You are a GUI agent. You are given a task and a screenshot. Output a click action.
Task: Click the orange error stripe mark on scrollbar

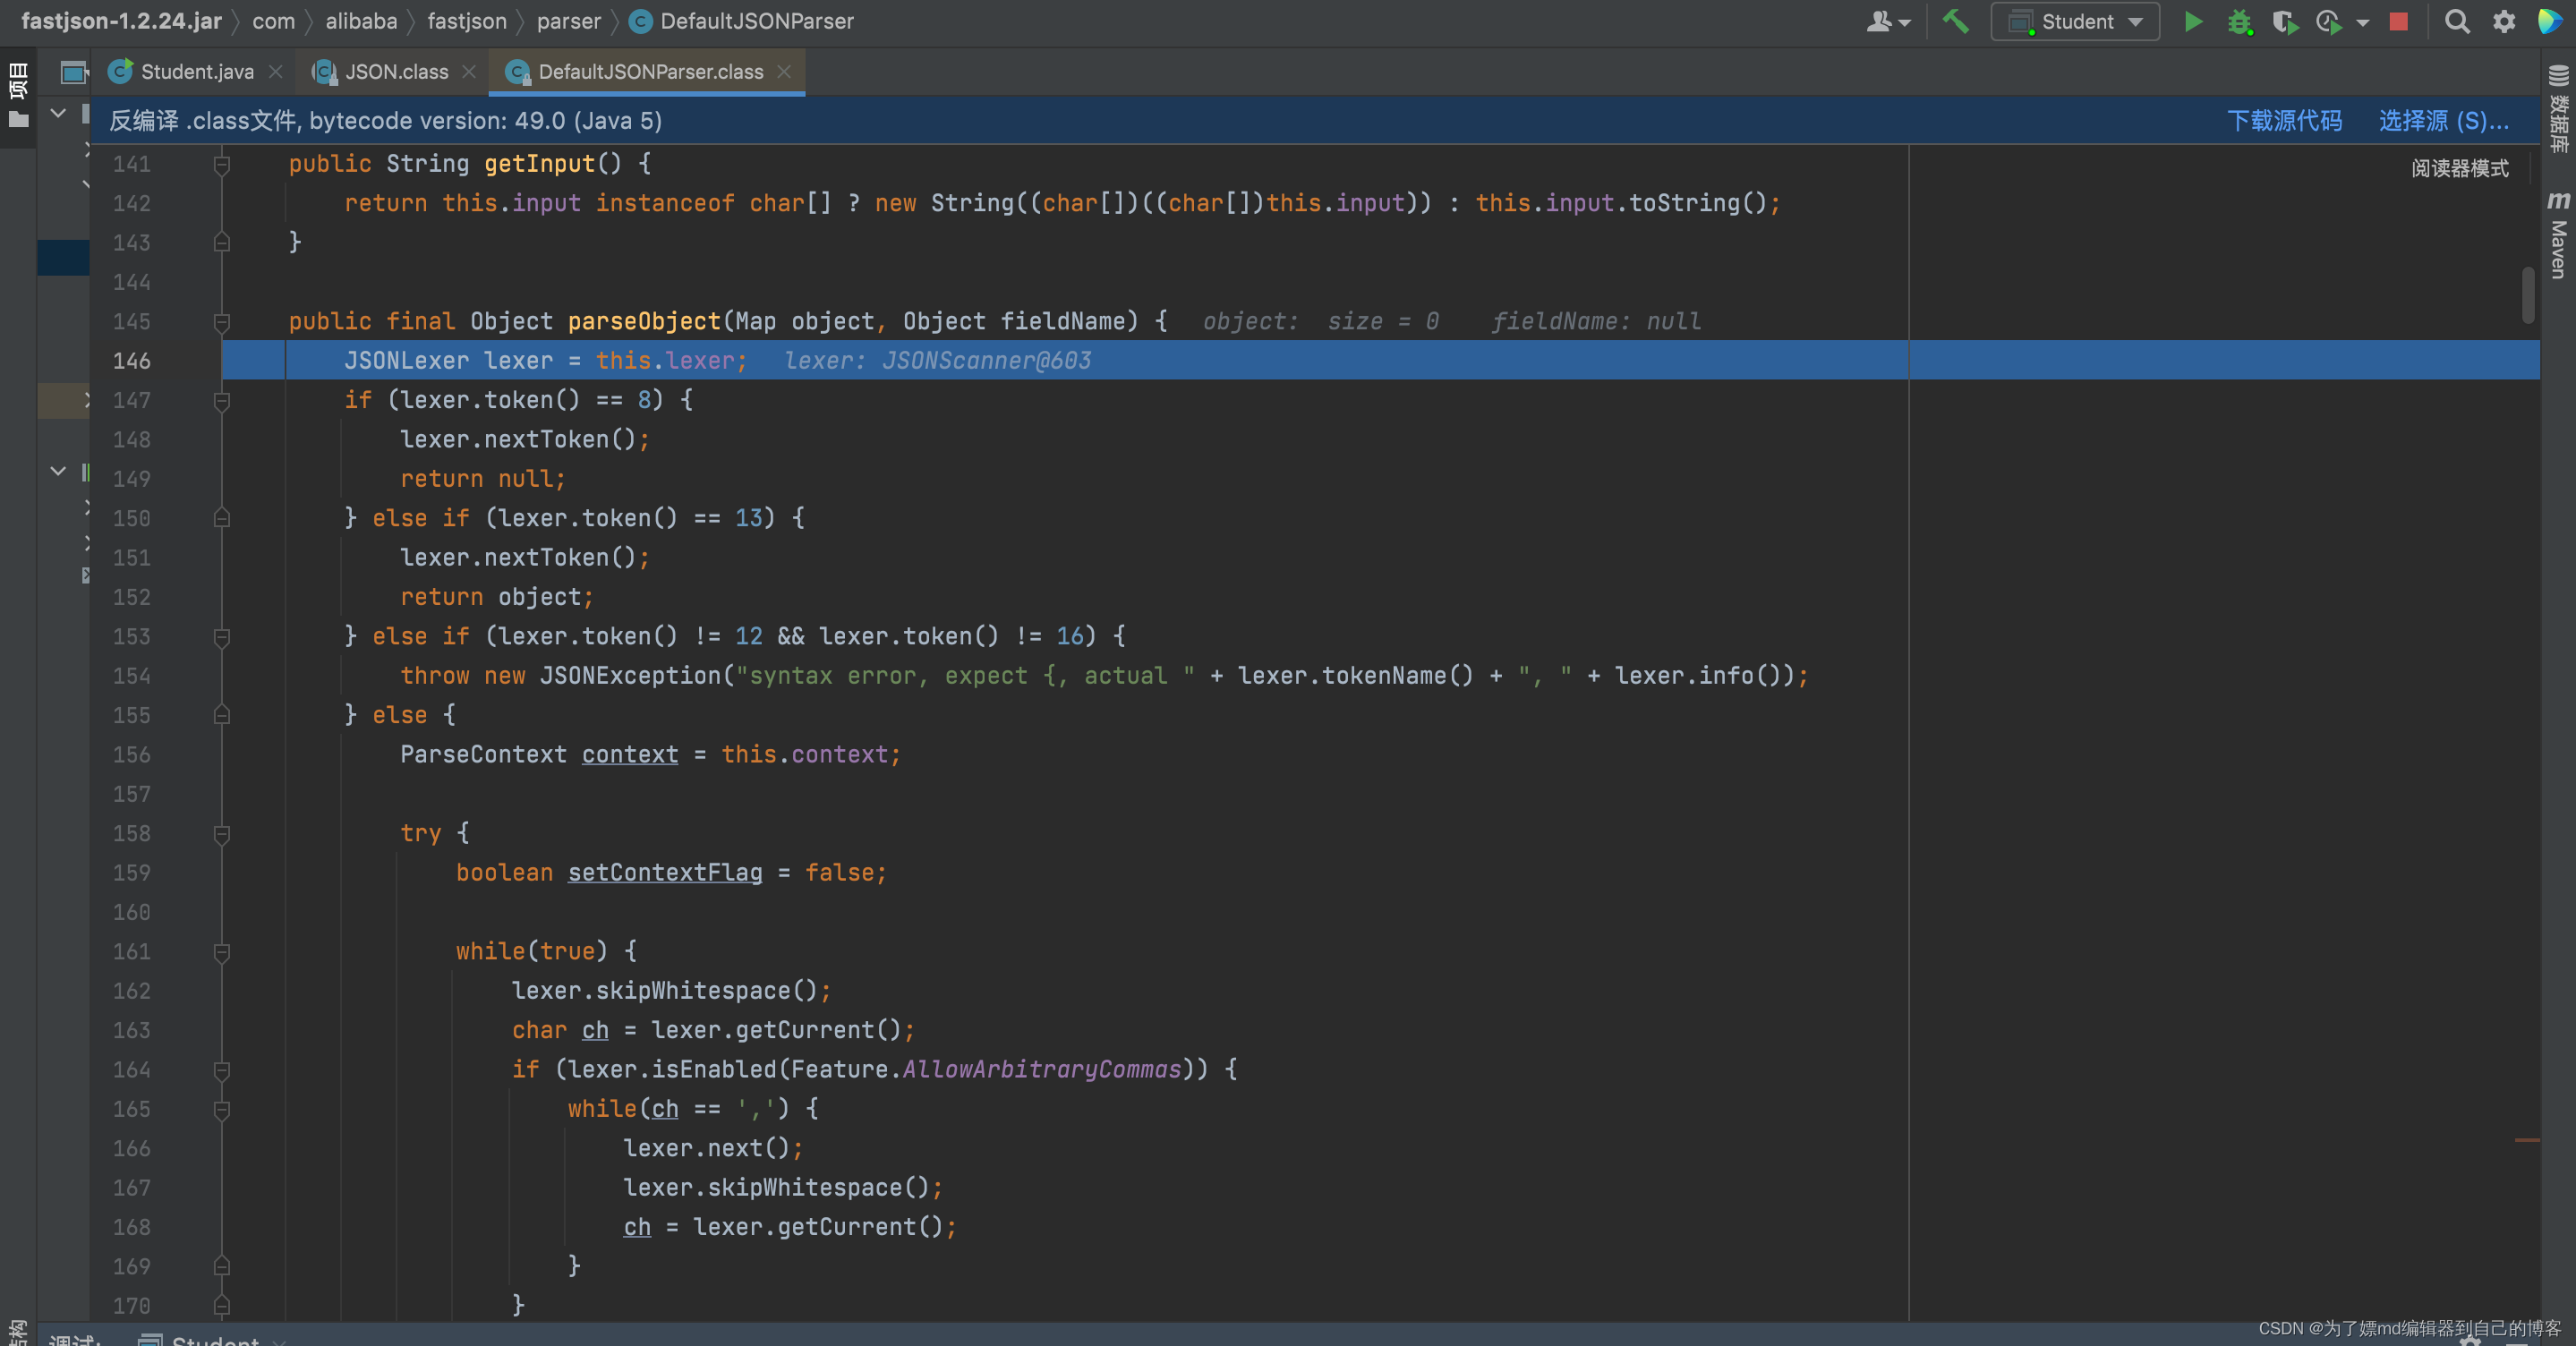pyautogui.click(x=2527, y=1140)
